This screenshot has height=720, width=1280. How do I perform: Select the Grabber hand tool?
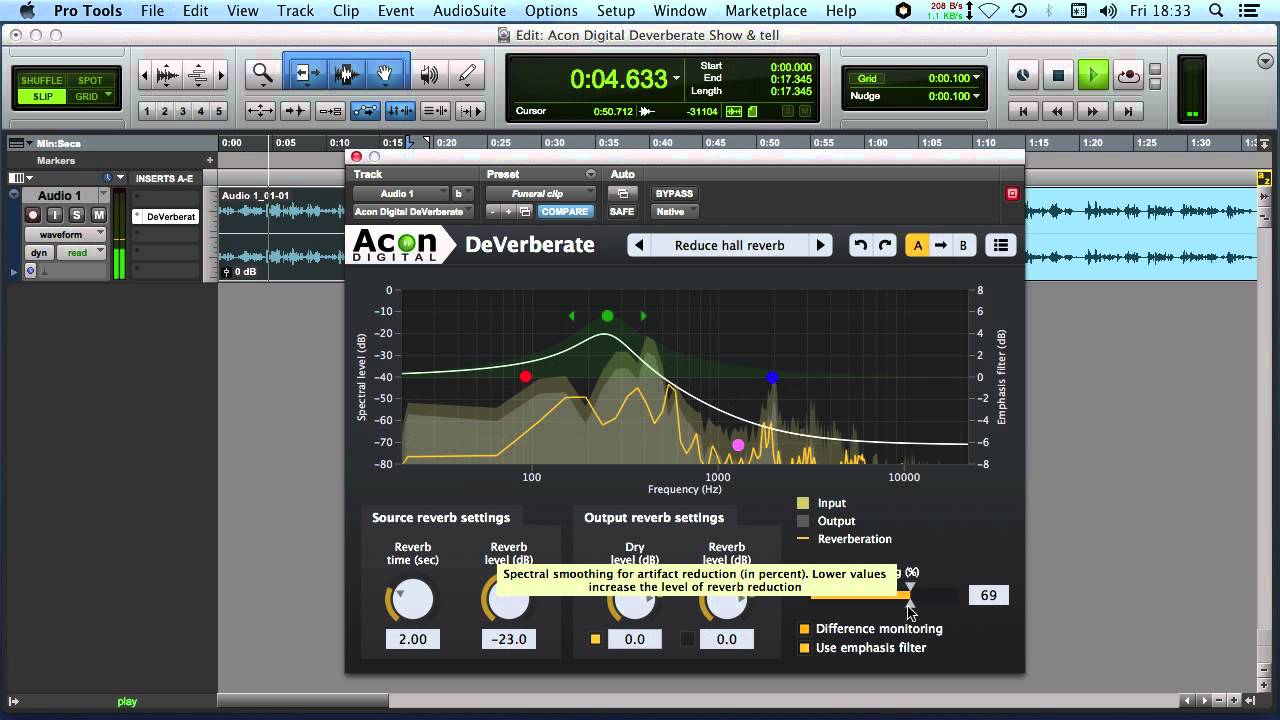(x=385, y=74)
